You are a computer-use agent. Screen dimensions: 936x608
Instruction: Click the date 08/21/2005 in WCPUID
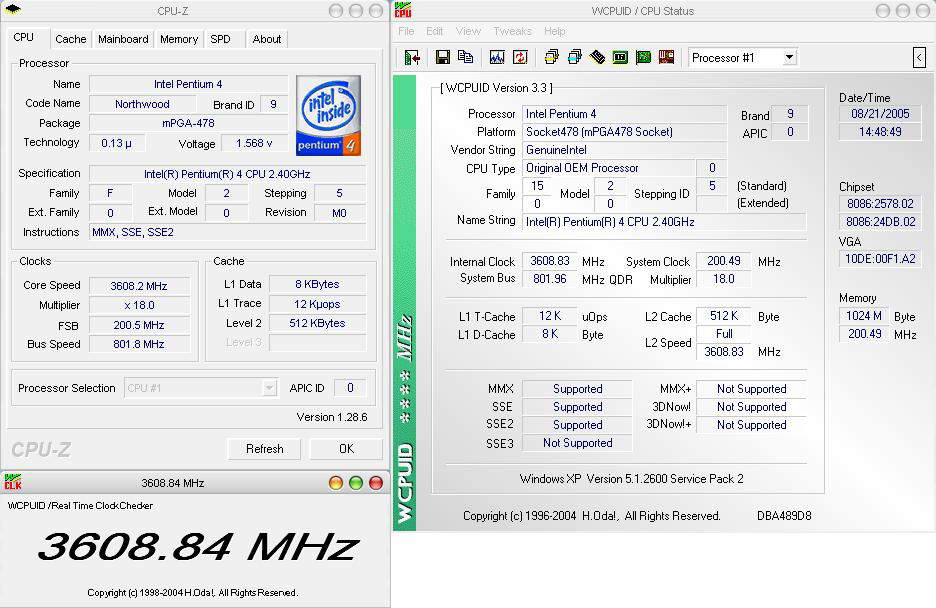[880, 114]
